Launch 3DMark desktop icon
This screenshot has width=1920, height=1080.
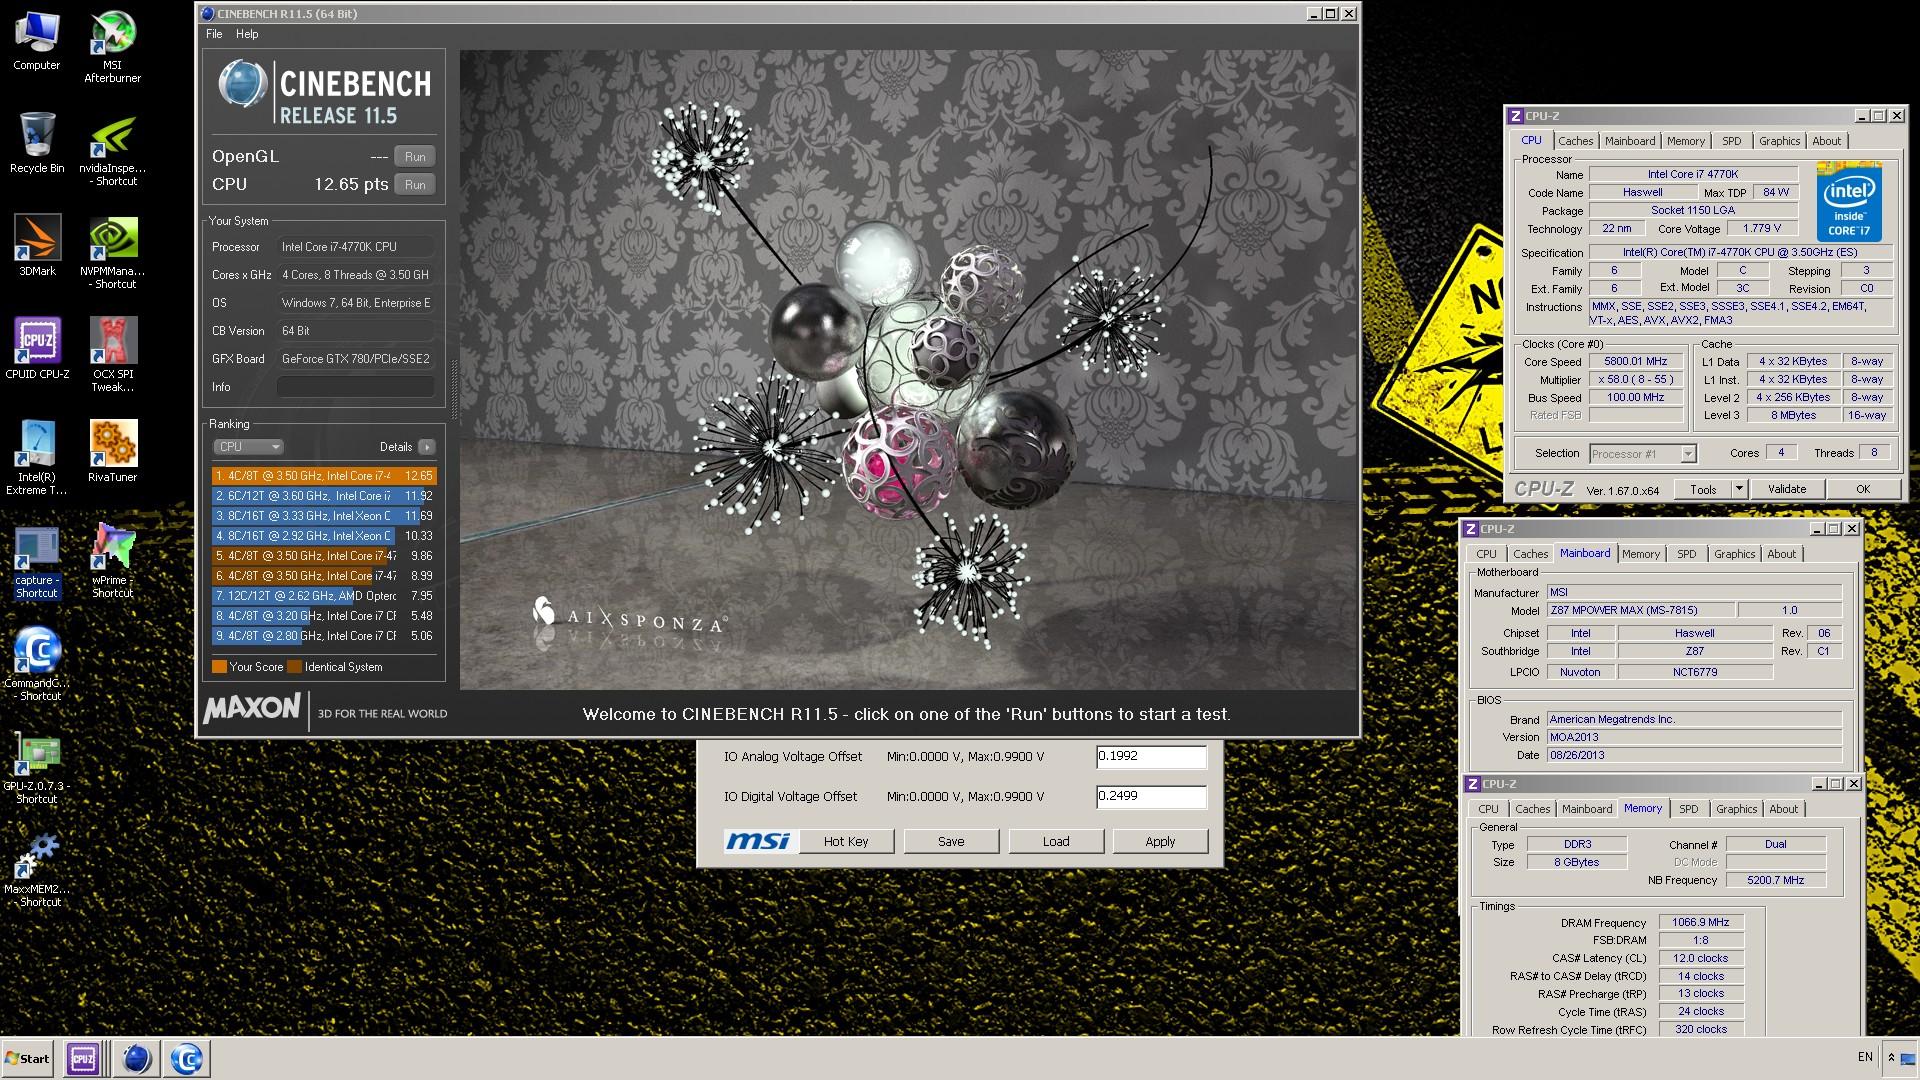[37, 246]
